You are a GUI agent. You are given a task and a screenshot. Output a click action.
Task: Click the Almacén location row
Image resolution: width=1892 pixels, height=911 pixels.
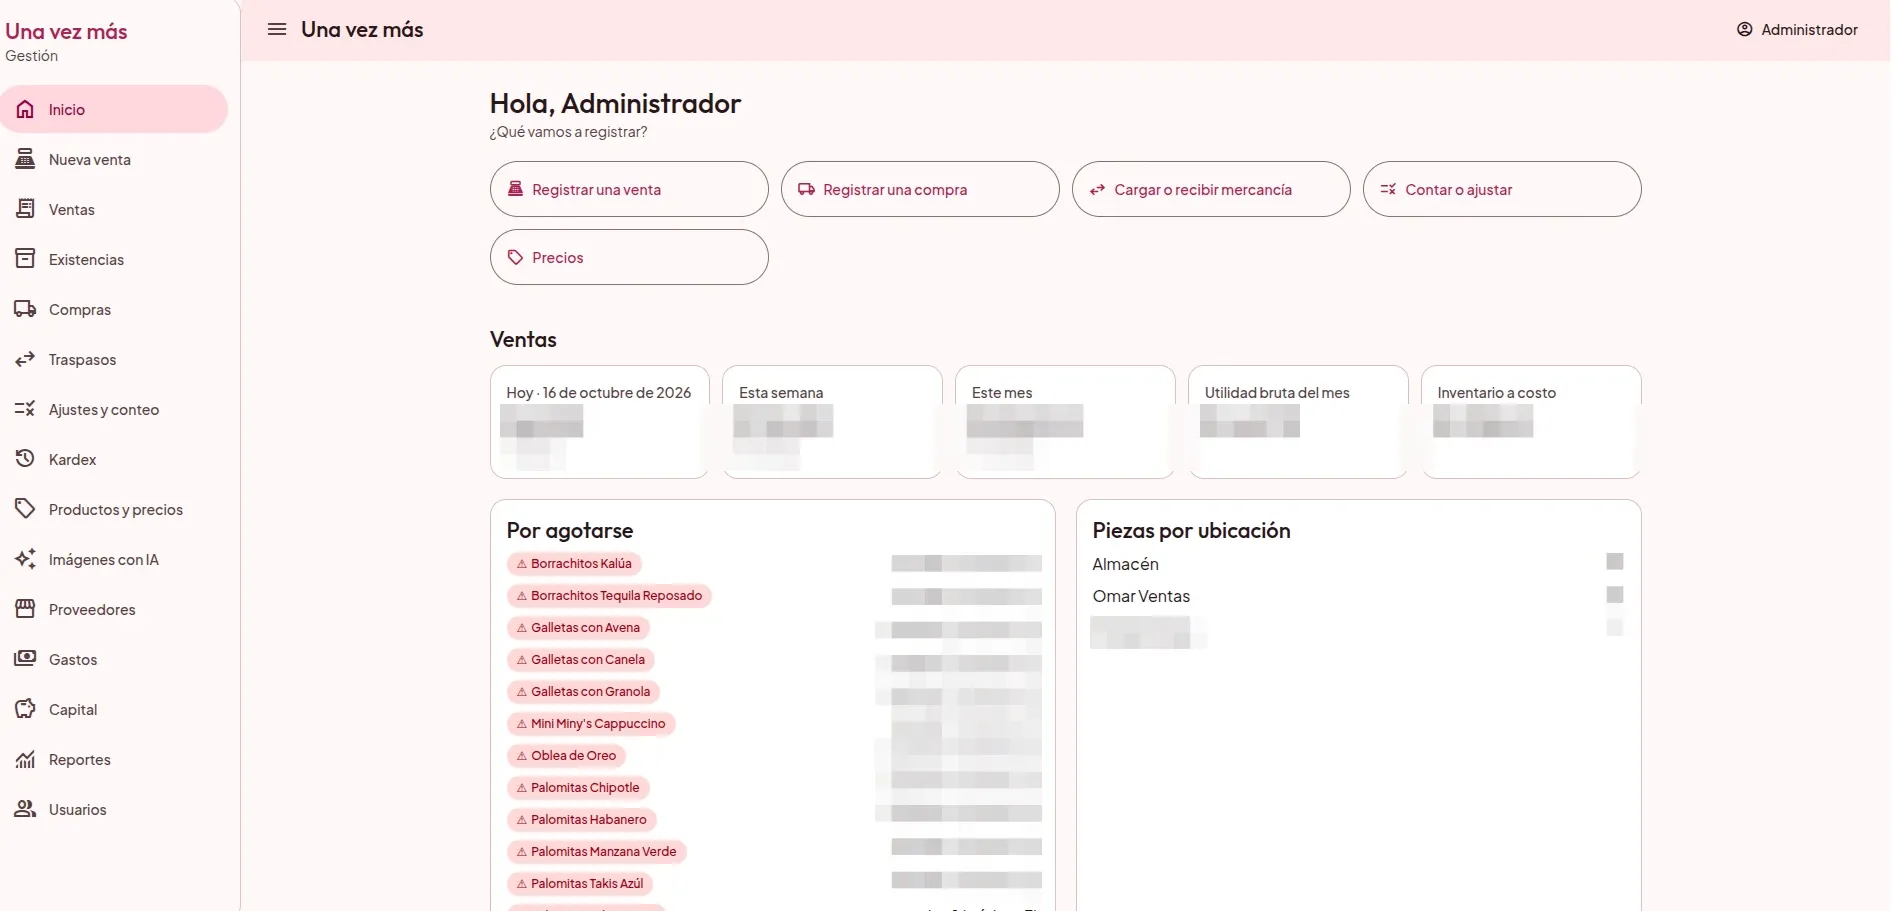point(1358,564)
